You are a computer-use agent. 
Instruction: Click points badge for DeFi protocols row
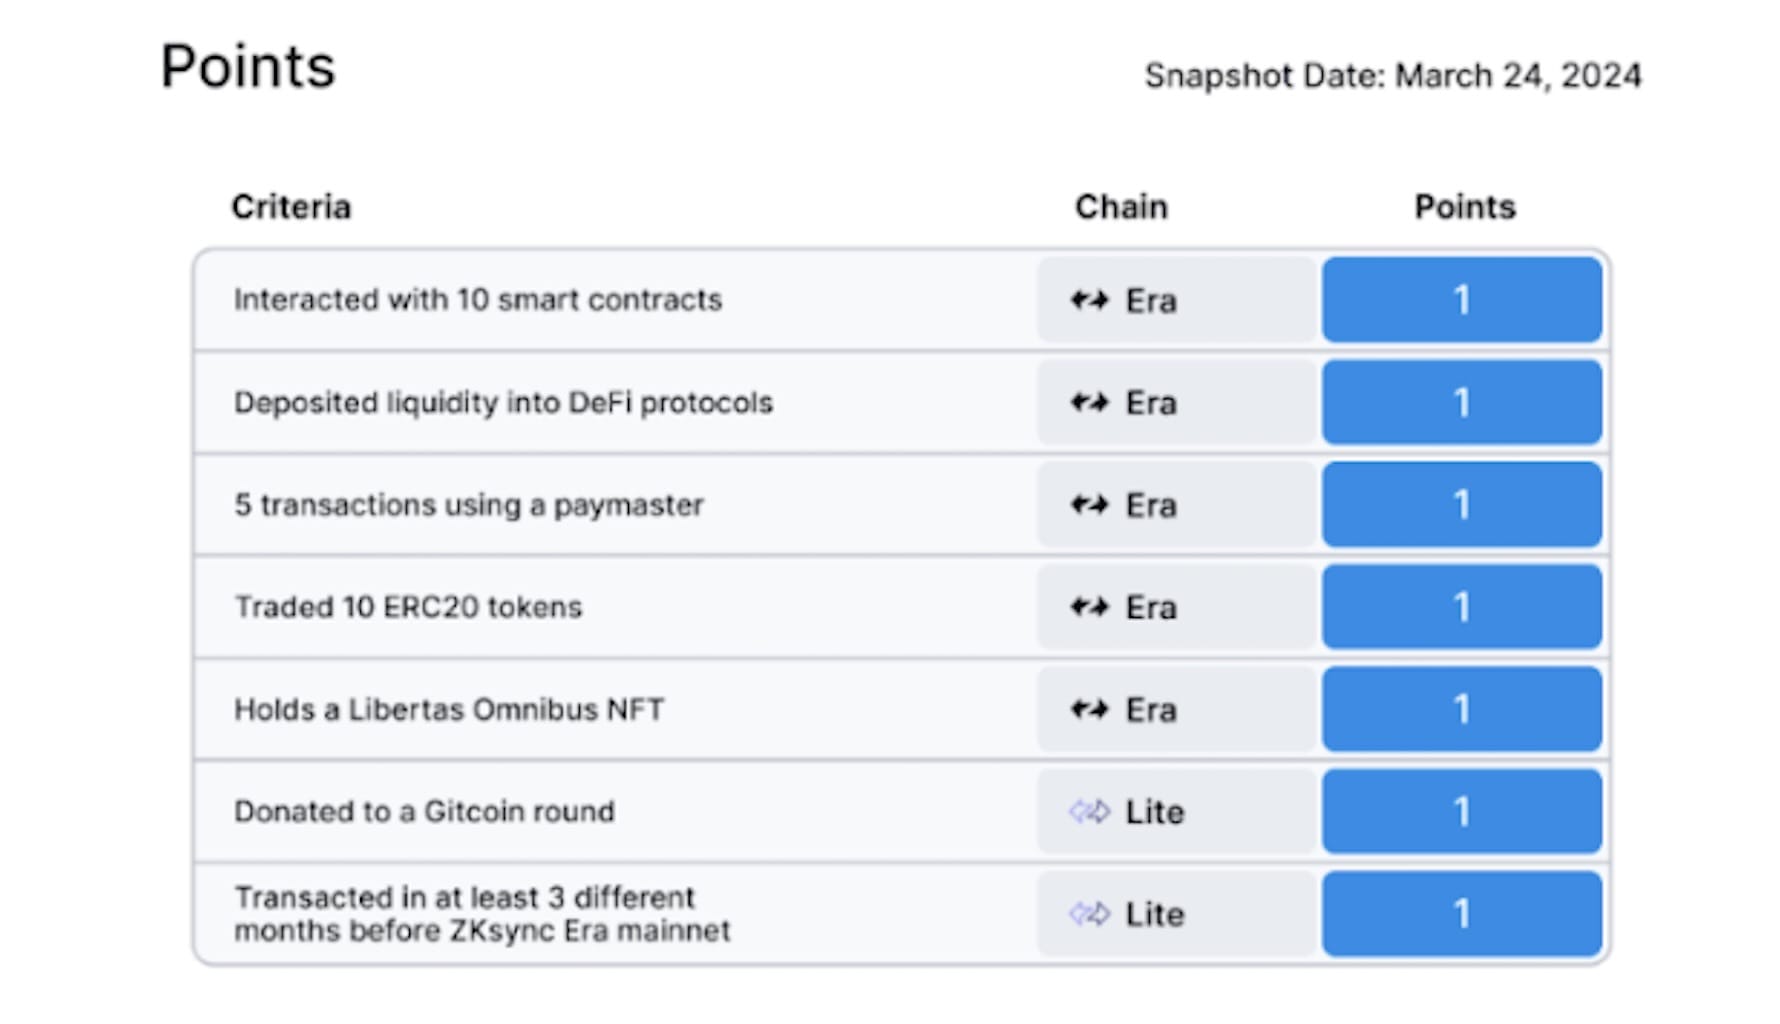[1461, 403]
